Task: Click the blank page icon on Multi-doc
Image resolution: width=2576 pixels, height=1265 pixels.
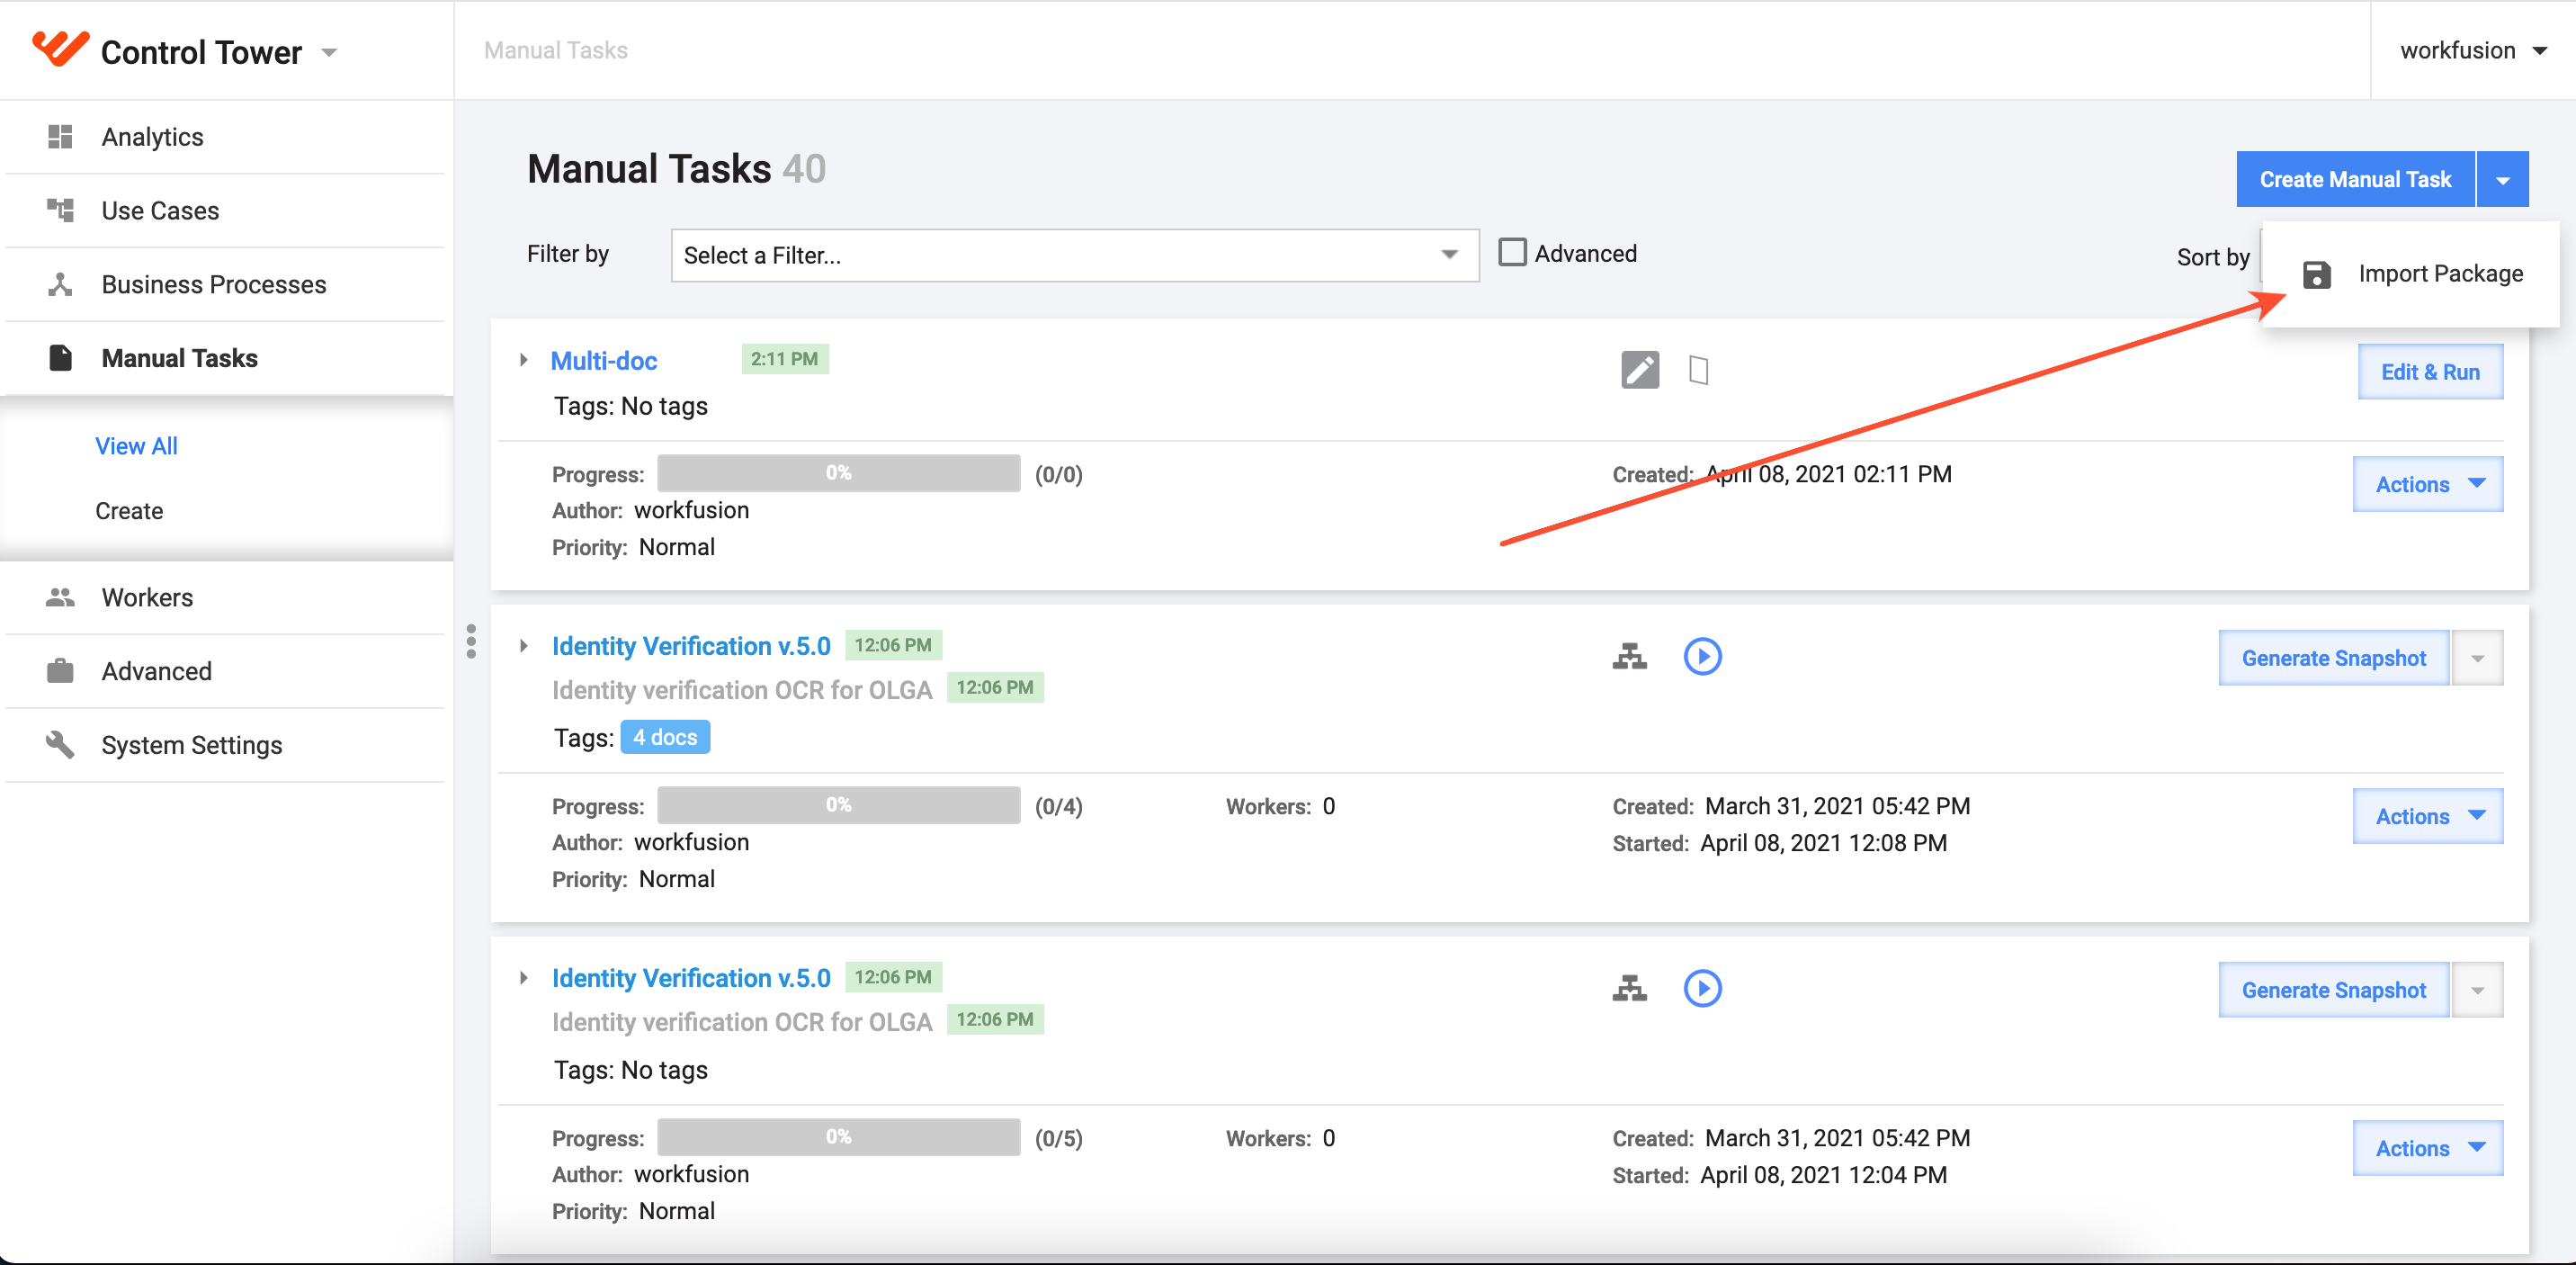Action: point(1698,370)
